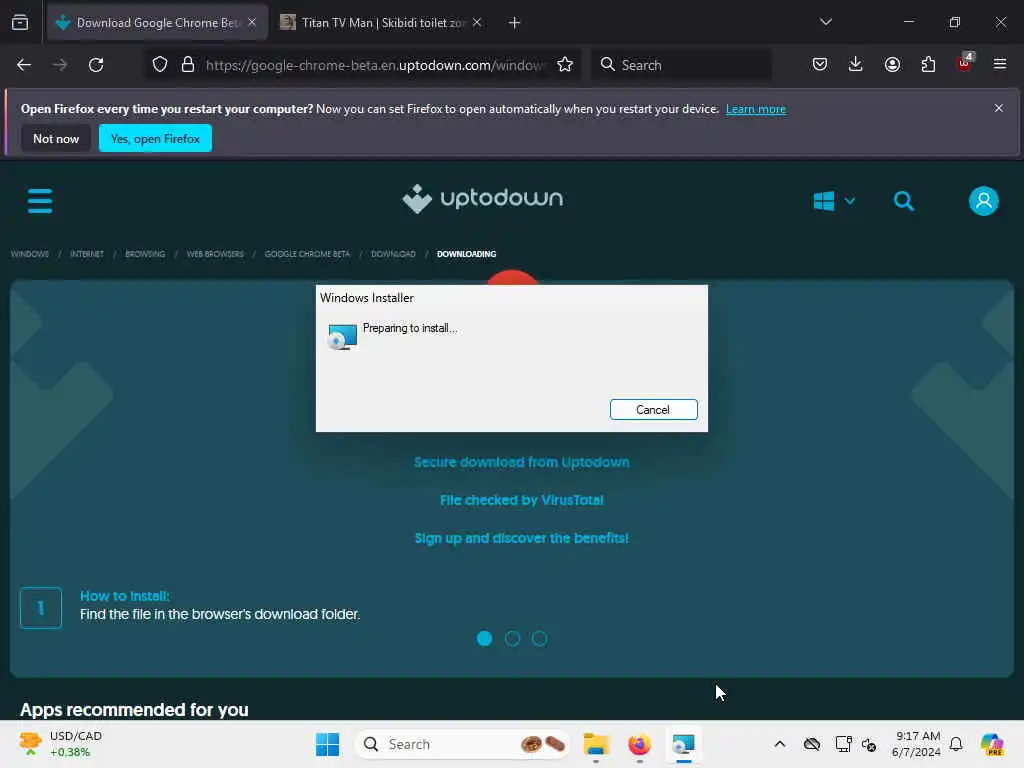
Task: Click the Firefox taskbar icon
Action: (x=639, y=744)
